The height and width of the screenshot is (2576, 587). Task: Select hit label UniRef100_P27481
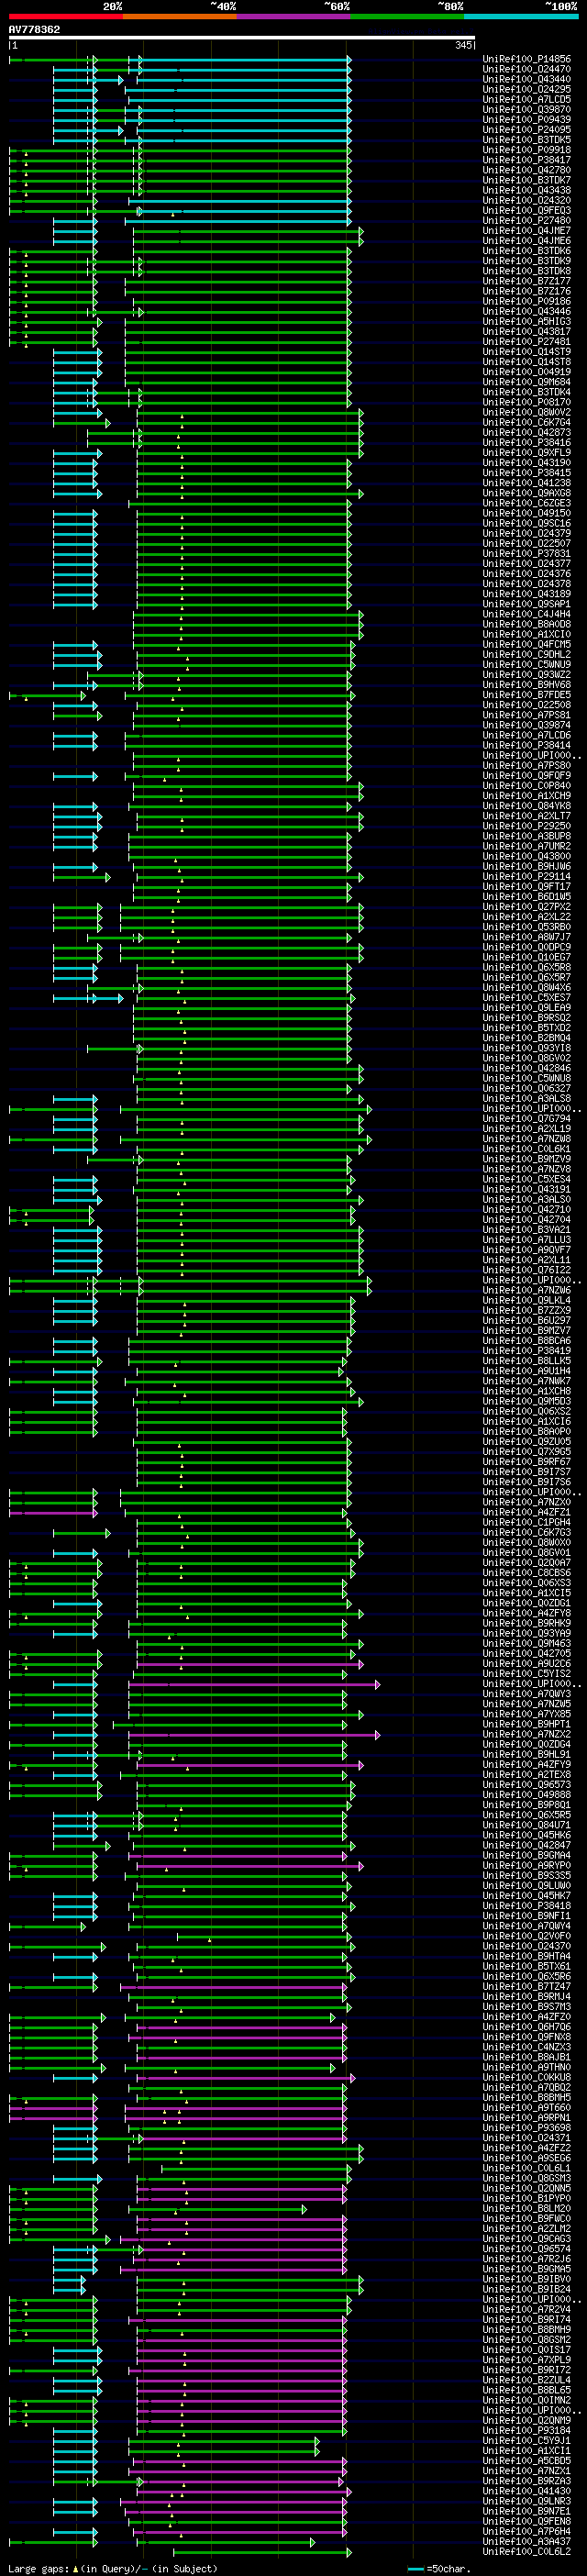(527, 341)
